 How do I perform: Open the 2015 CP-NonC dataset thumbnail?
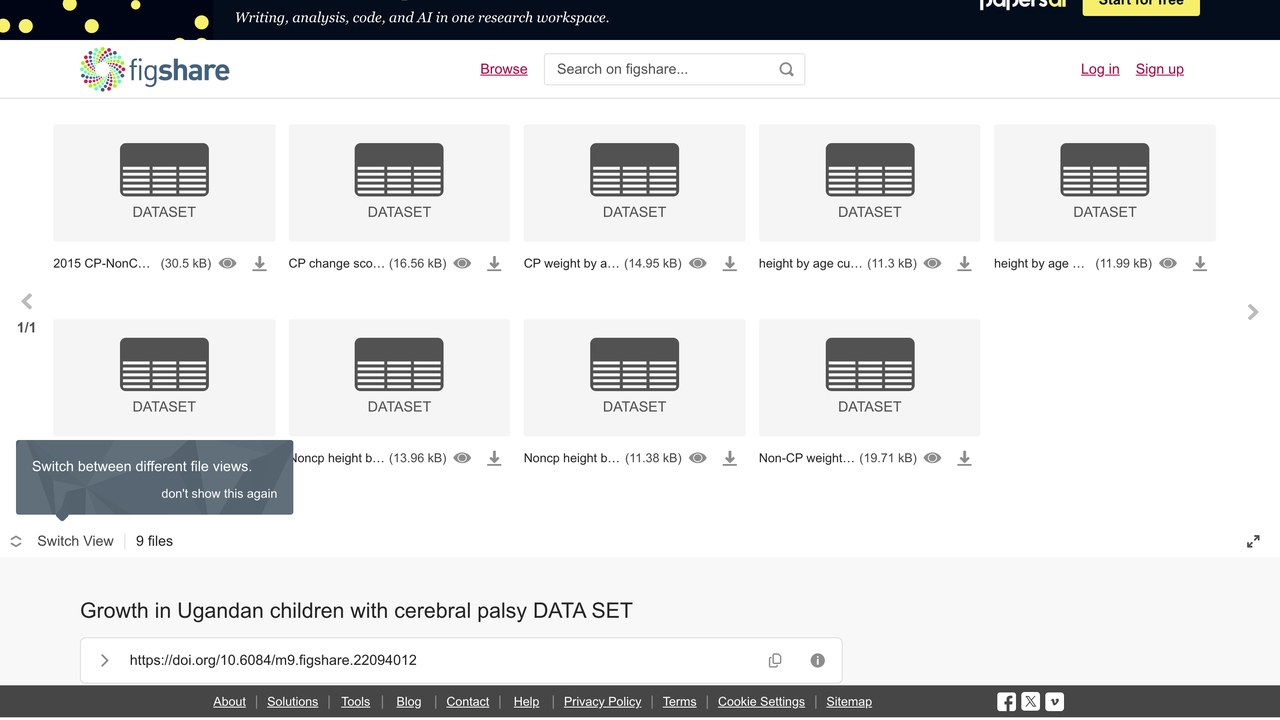point(164,183)
